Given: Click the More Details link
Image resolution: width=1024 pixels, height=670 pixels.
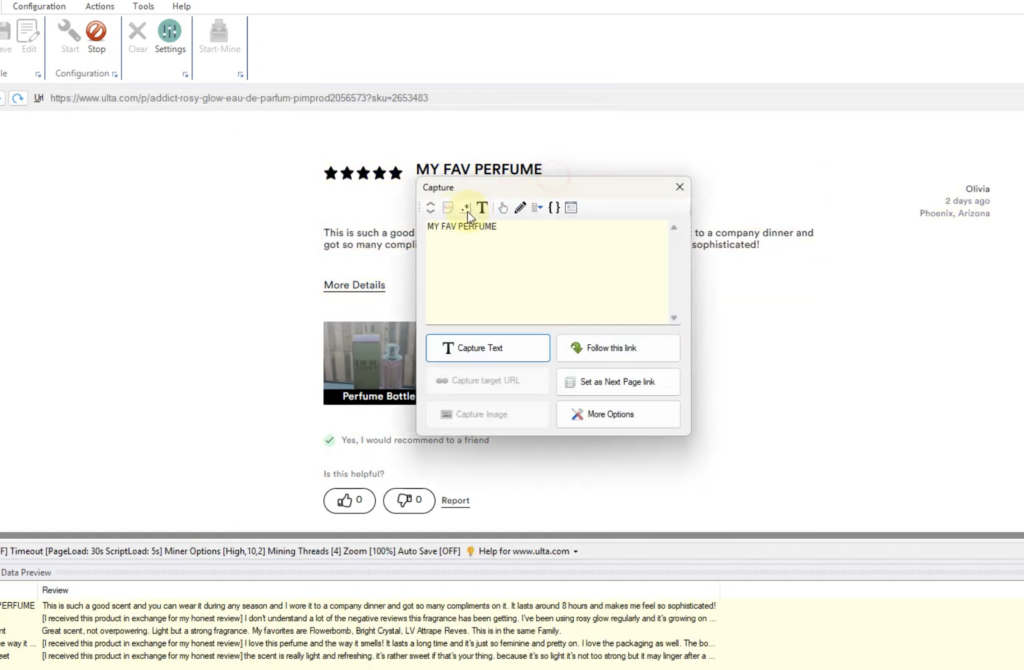Looking at the screenshot, I should pos(354,285).
